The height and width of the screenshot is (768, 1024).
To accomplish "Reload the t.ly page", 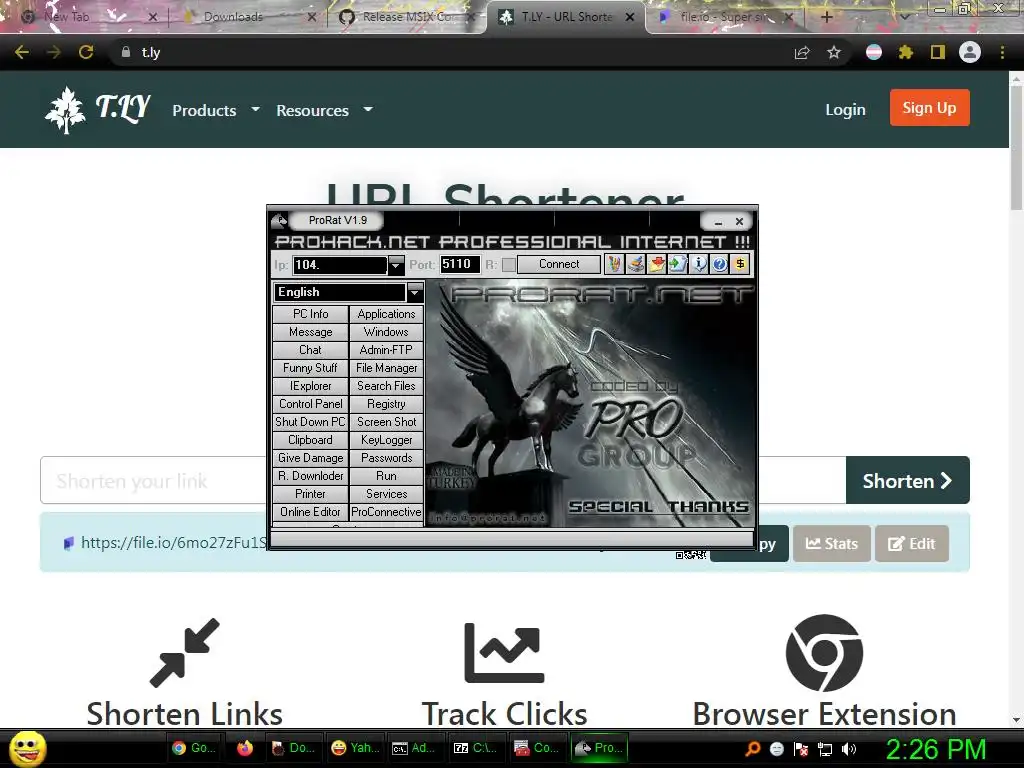I will point(86,52).
